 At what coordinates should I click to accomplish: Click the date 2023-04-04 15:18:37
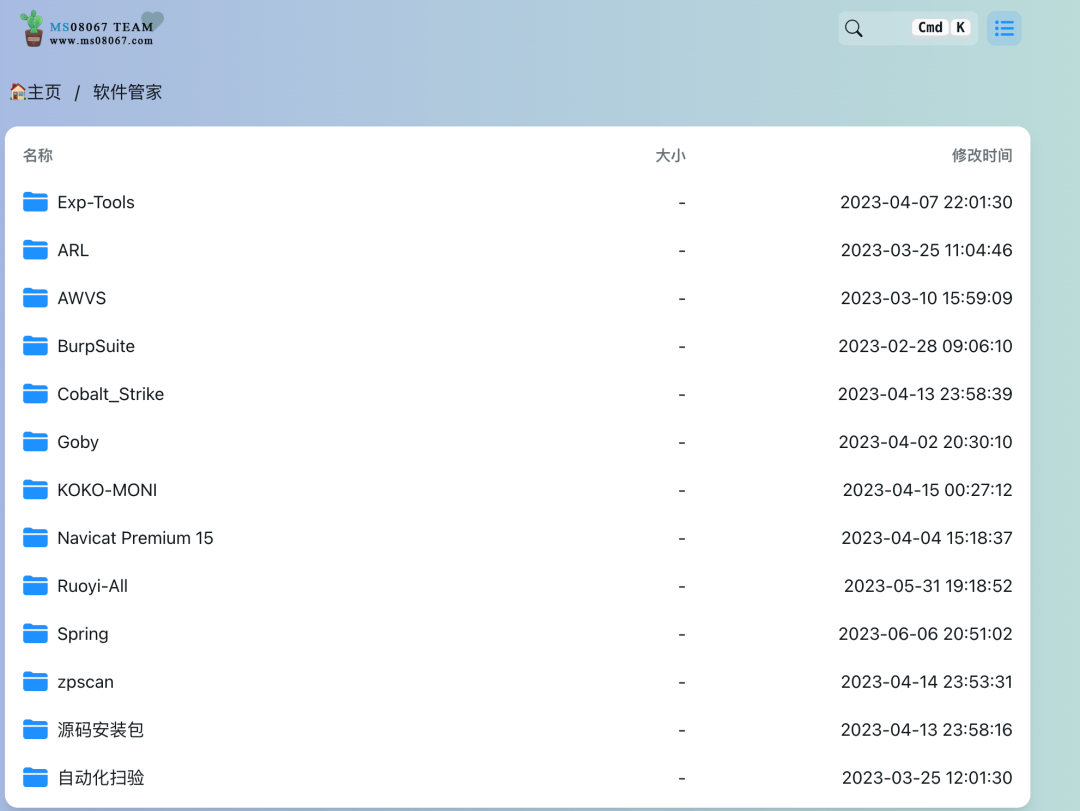926,537
